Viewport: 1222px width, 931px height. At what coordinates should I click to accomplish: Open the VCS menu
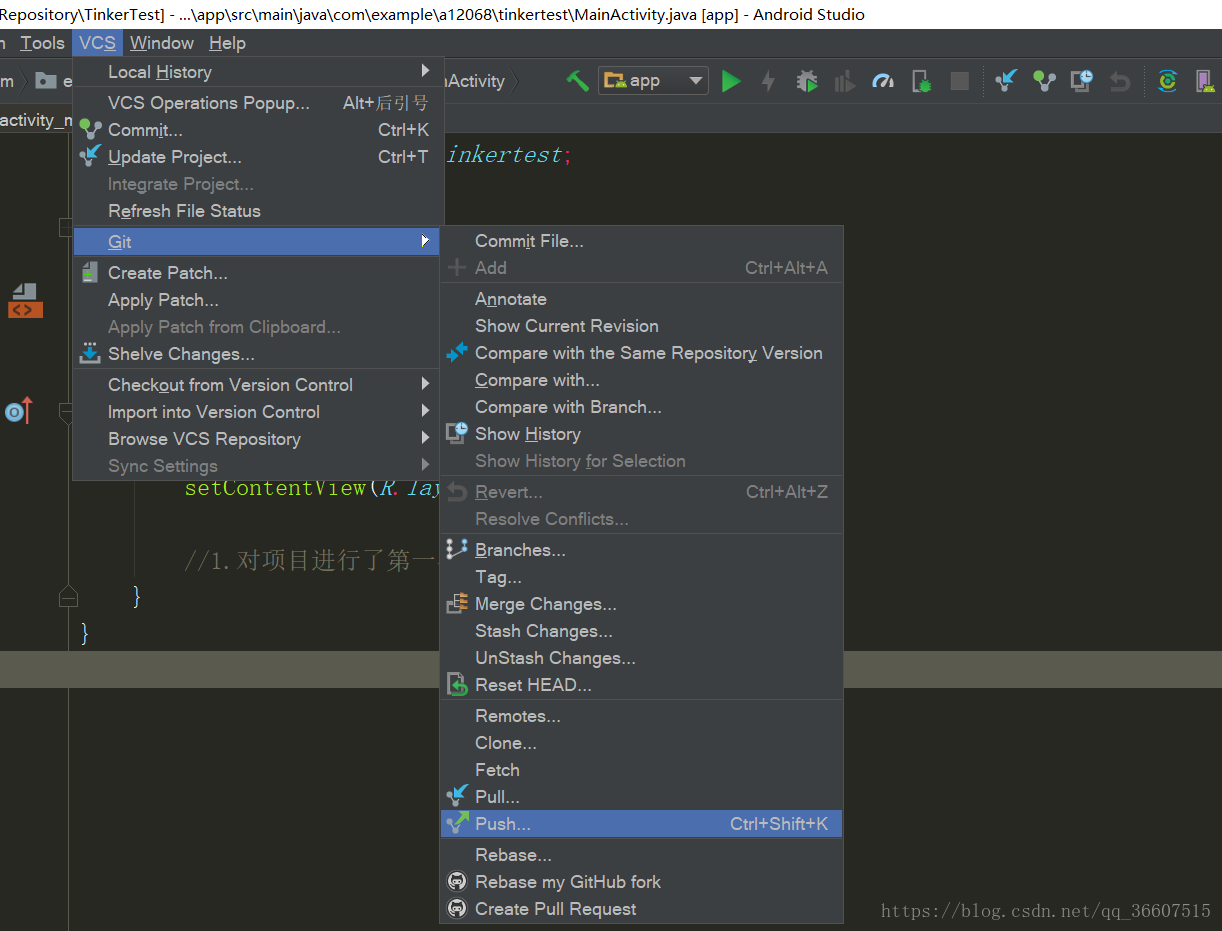tap(98, 43)
